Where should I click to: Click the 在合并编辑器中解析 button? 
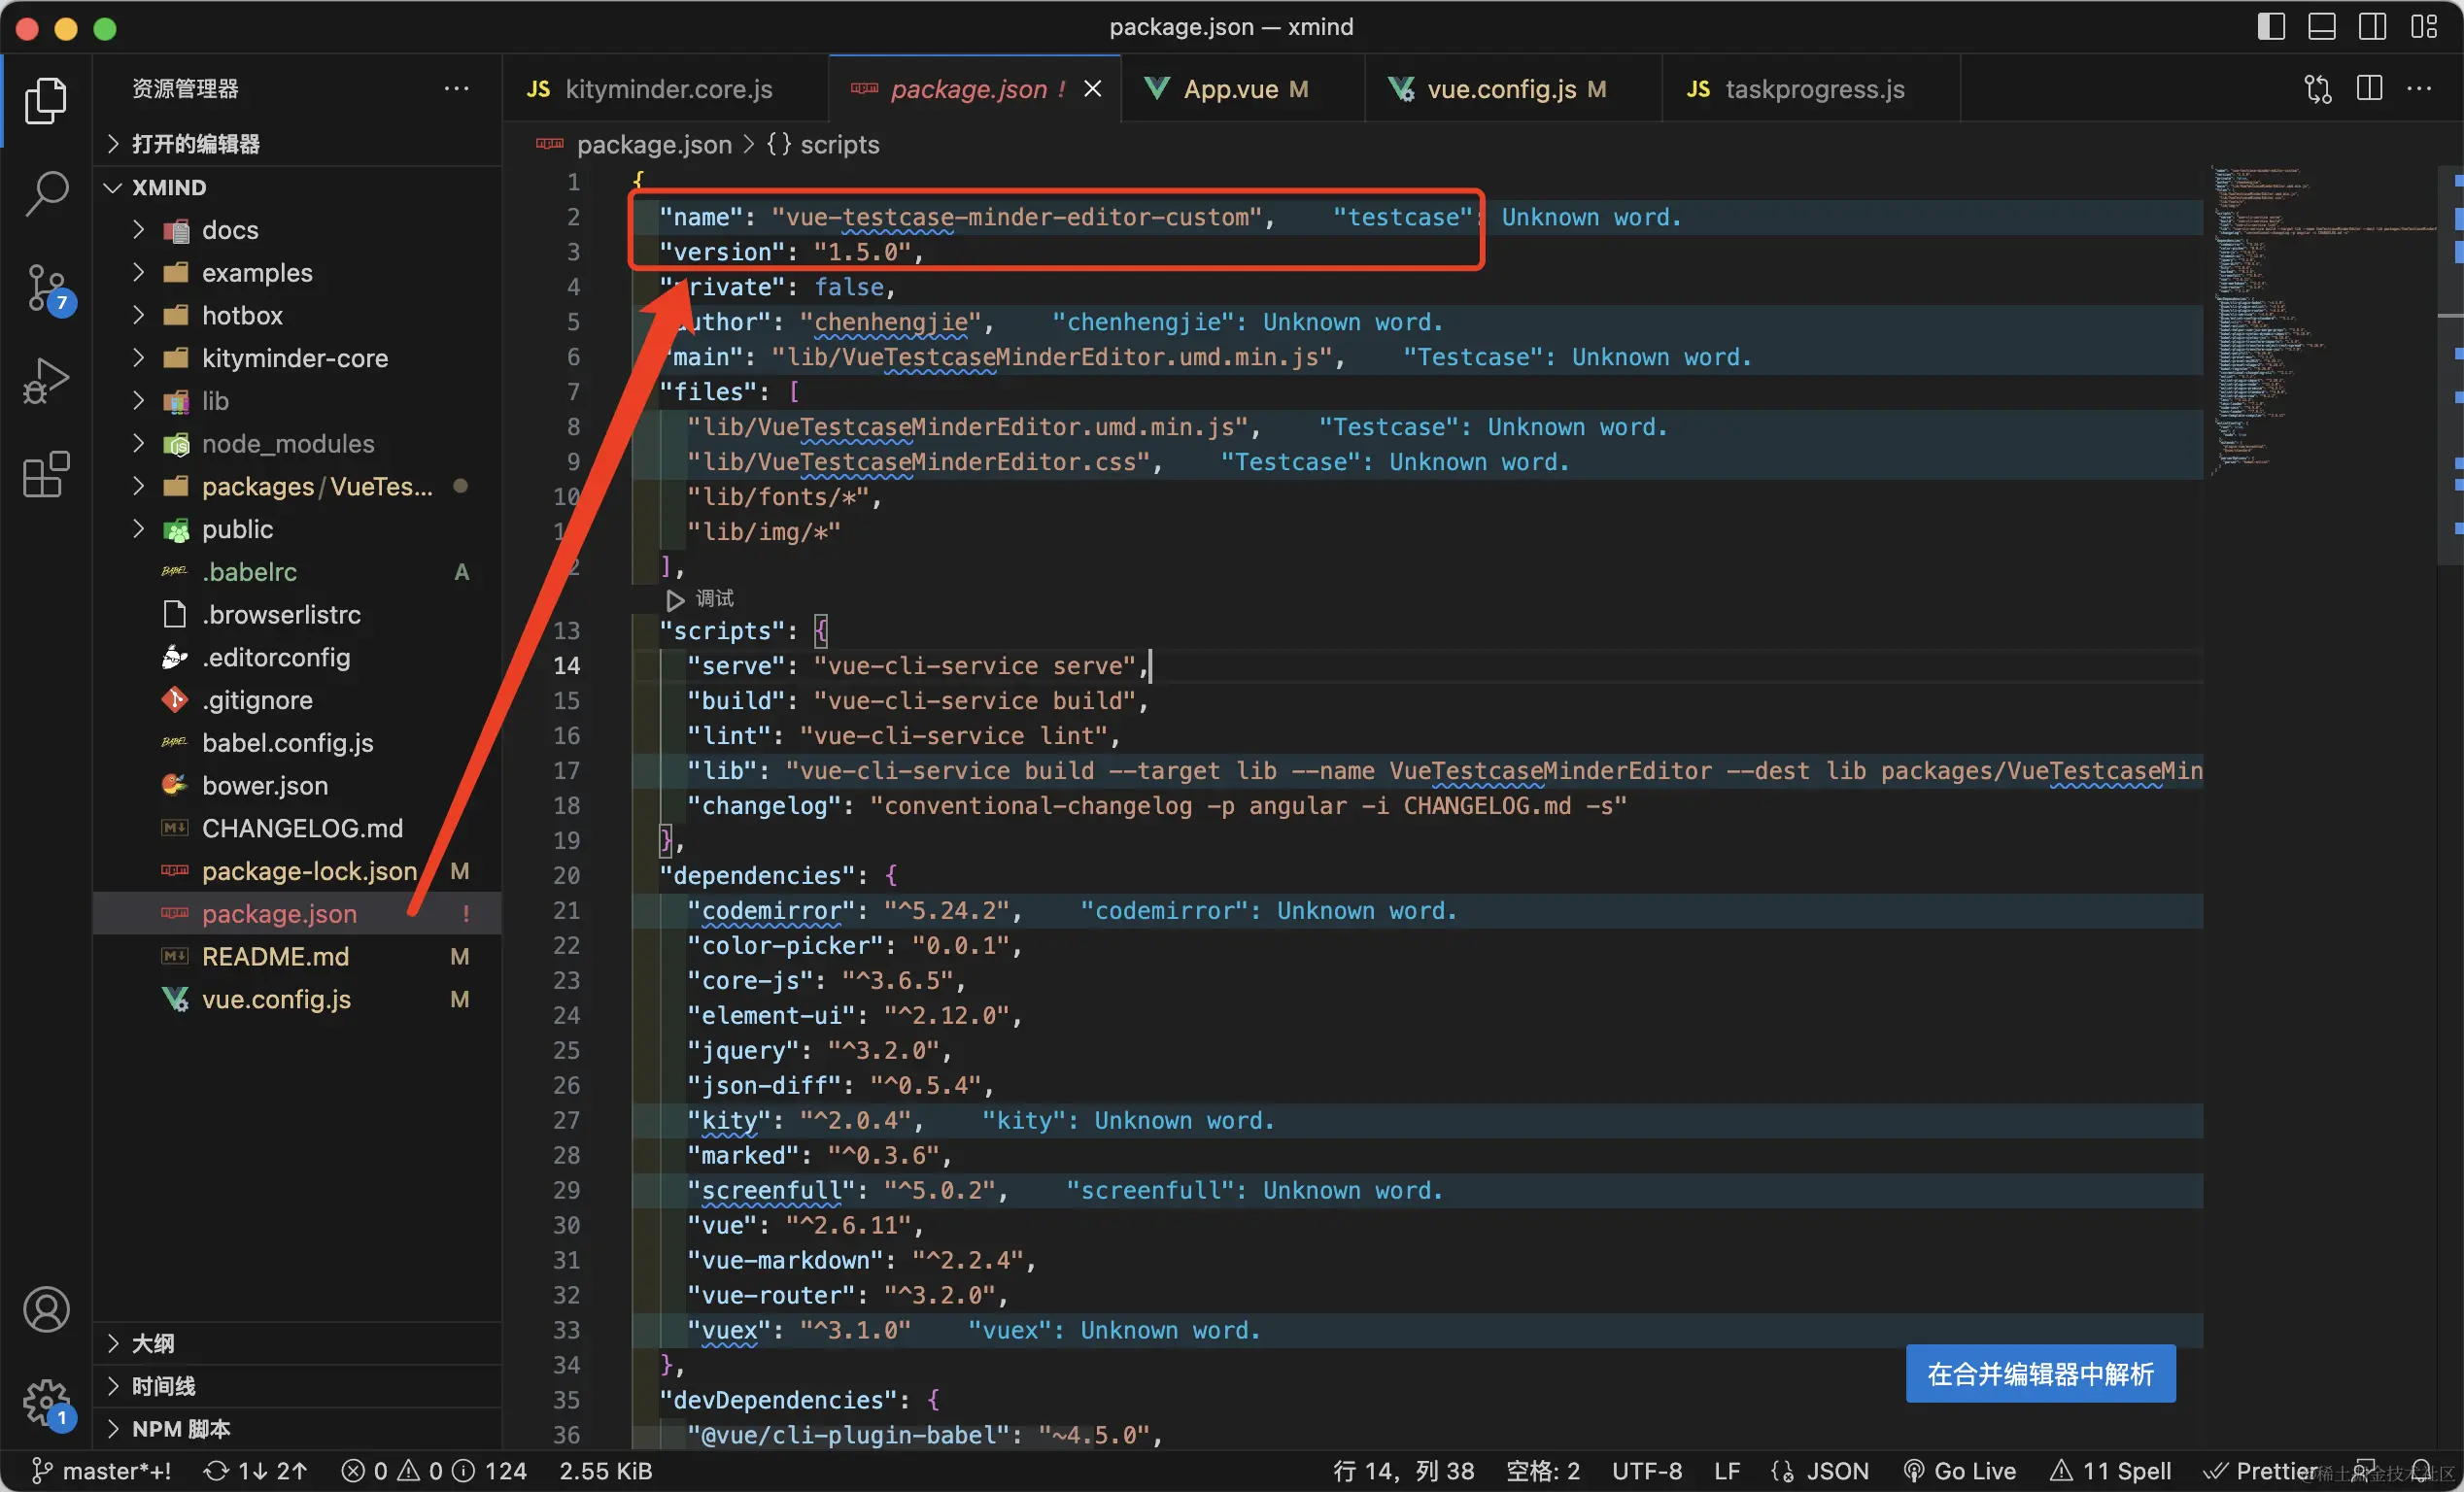point(2040,1374)
